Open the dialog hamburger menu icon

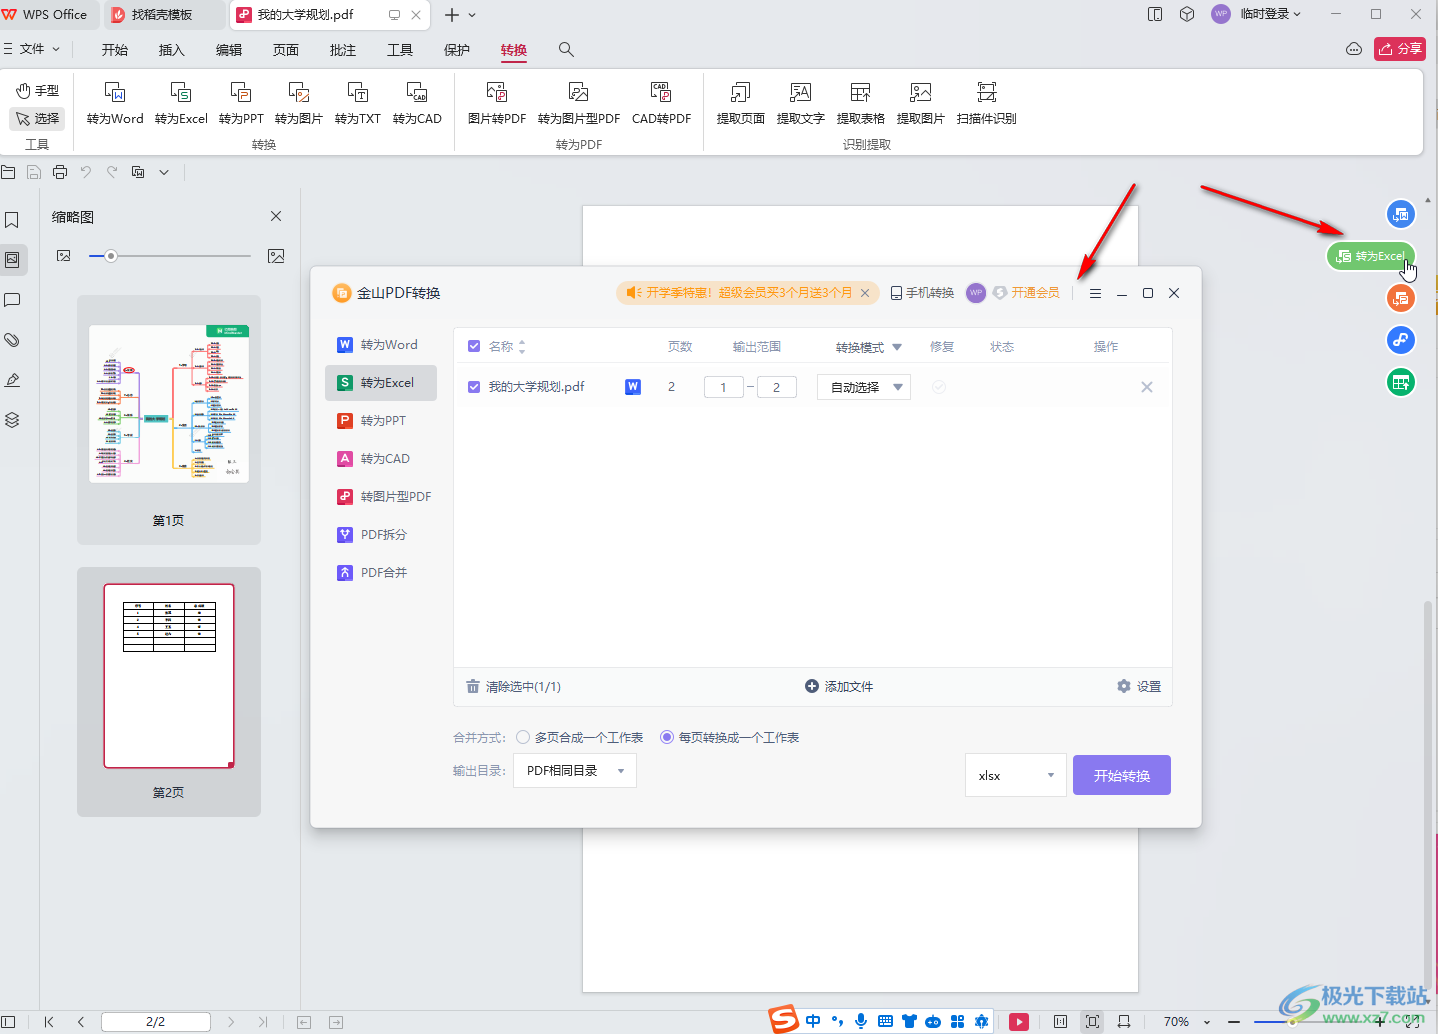1095,293
